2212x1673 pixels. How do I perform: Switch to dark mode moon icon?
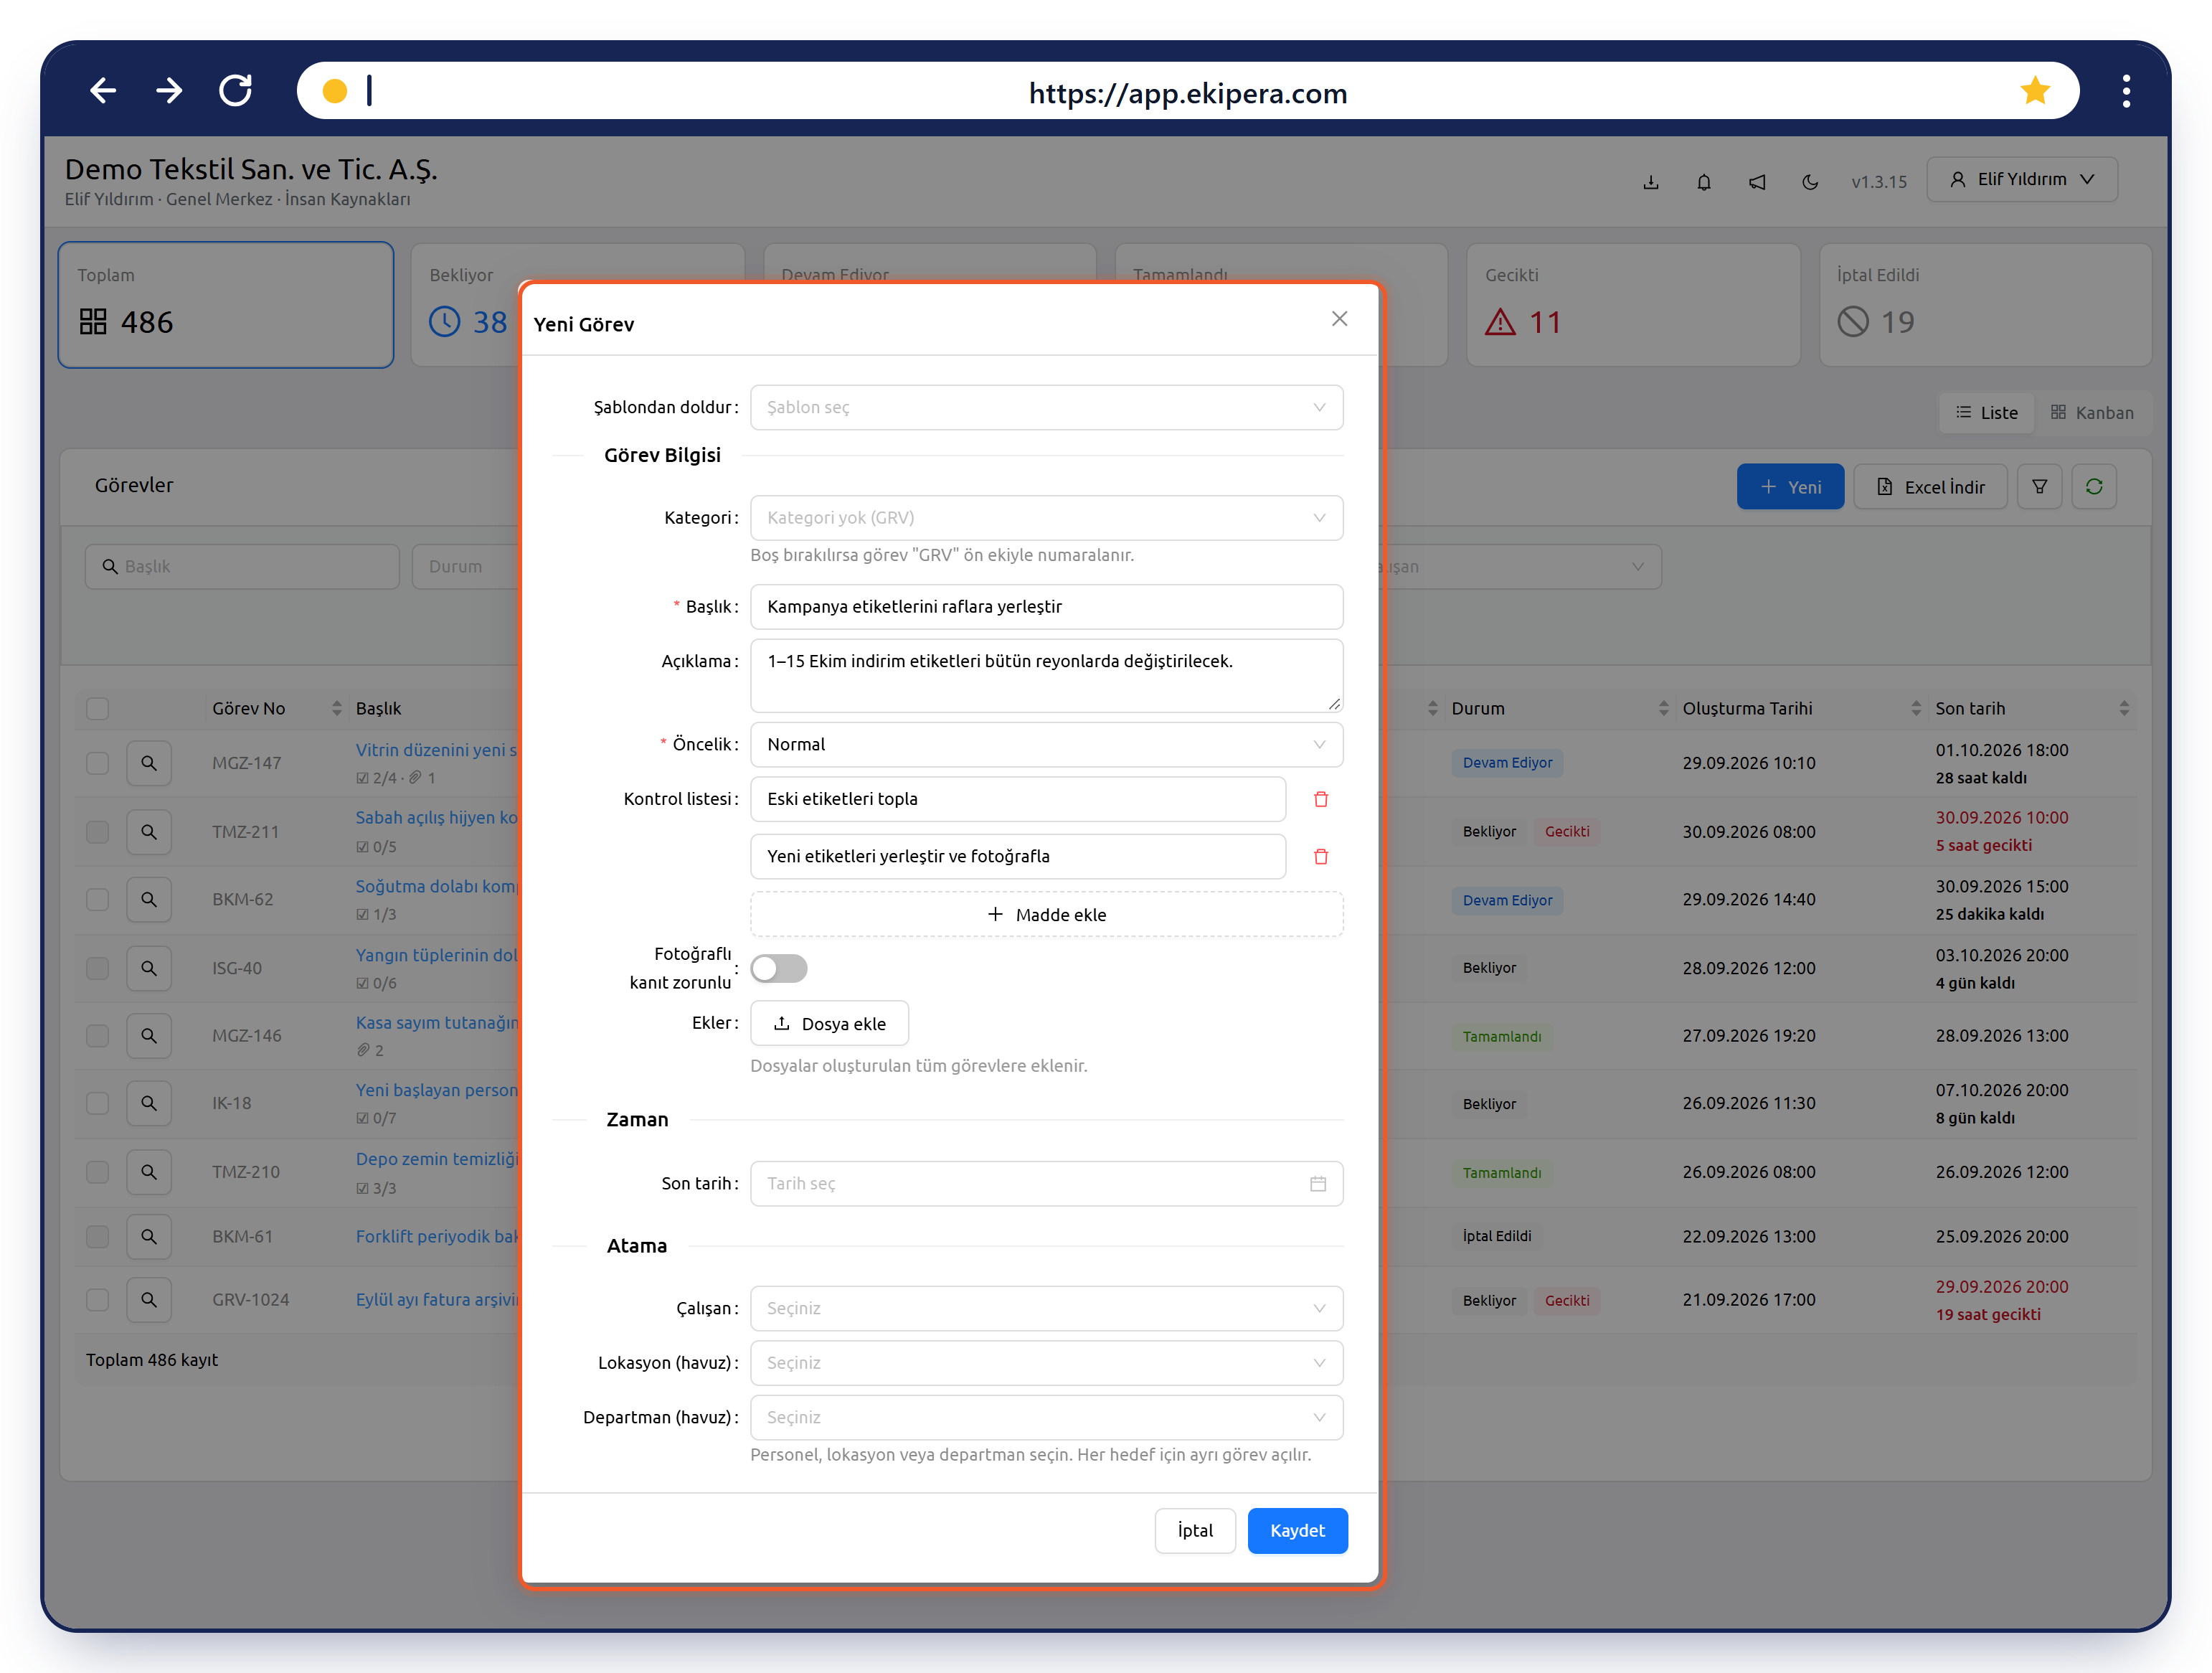[1809, 182]
